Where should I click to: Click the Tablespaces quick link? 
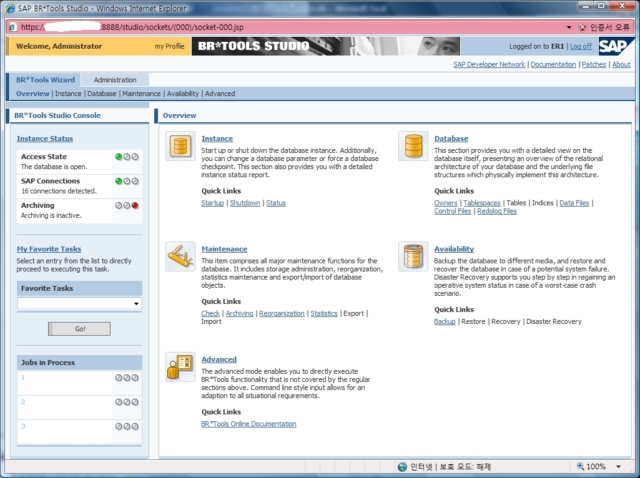(x=482, y=203)
